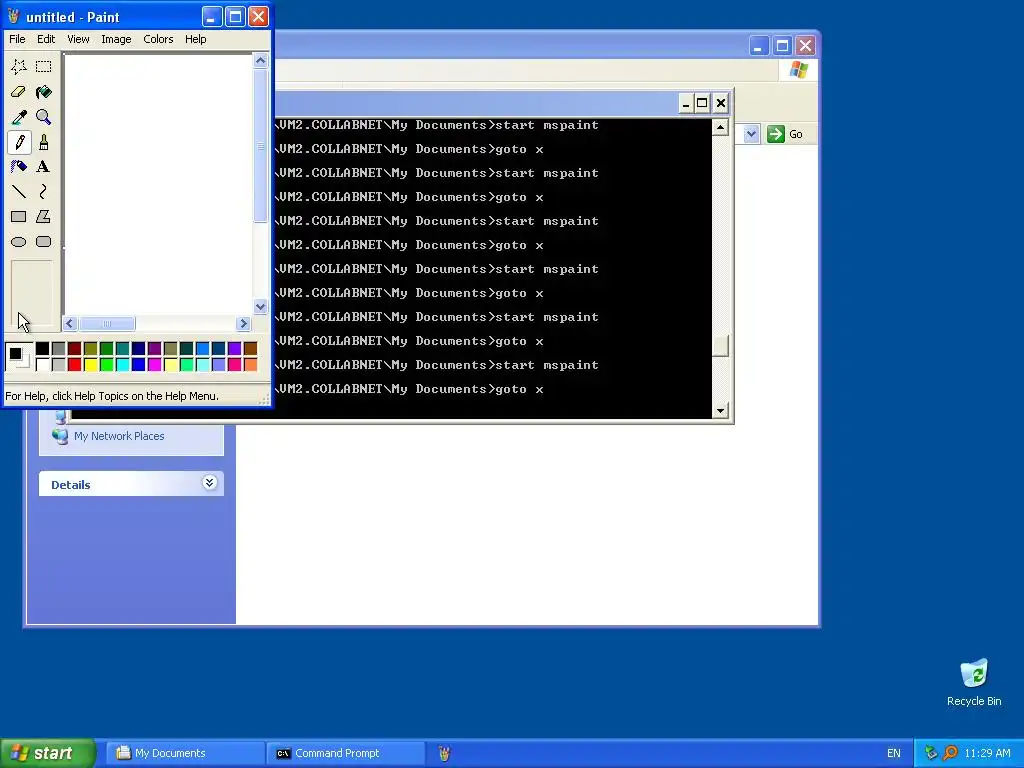Click inside the white Paint canvas
1024x768 pixels.
tap(158, 183)
